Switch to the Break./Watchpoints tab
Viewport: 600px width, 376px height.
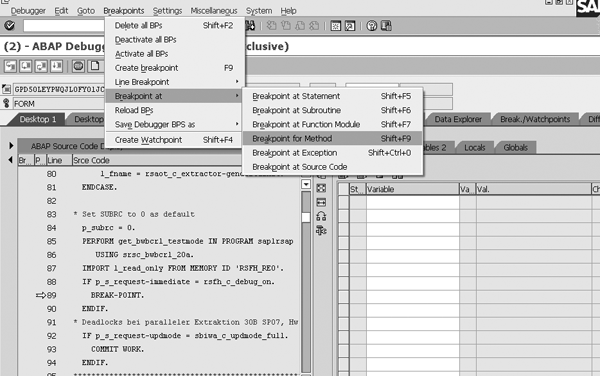tap(535, 119)
